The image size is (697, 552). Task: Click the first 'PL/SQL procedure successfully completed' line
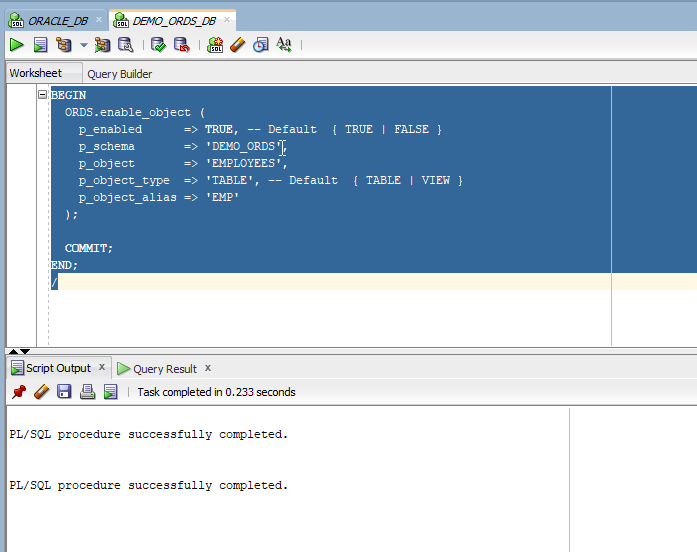(x=149, y=434)
